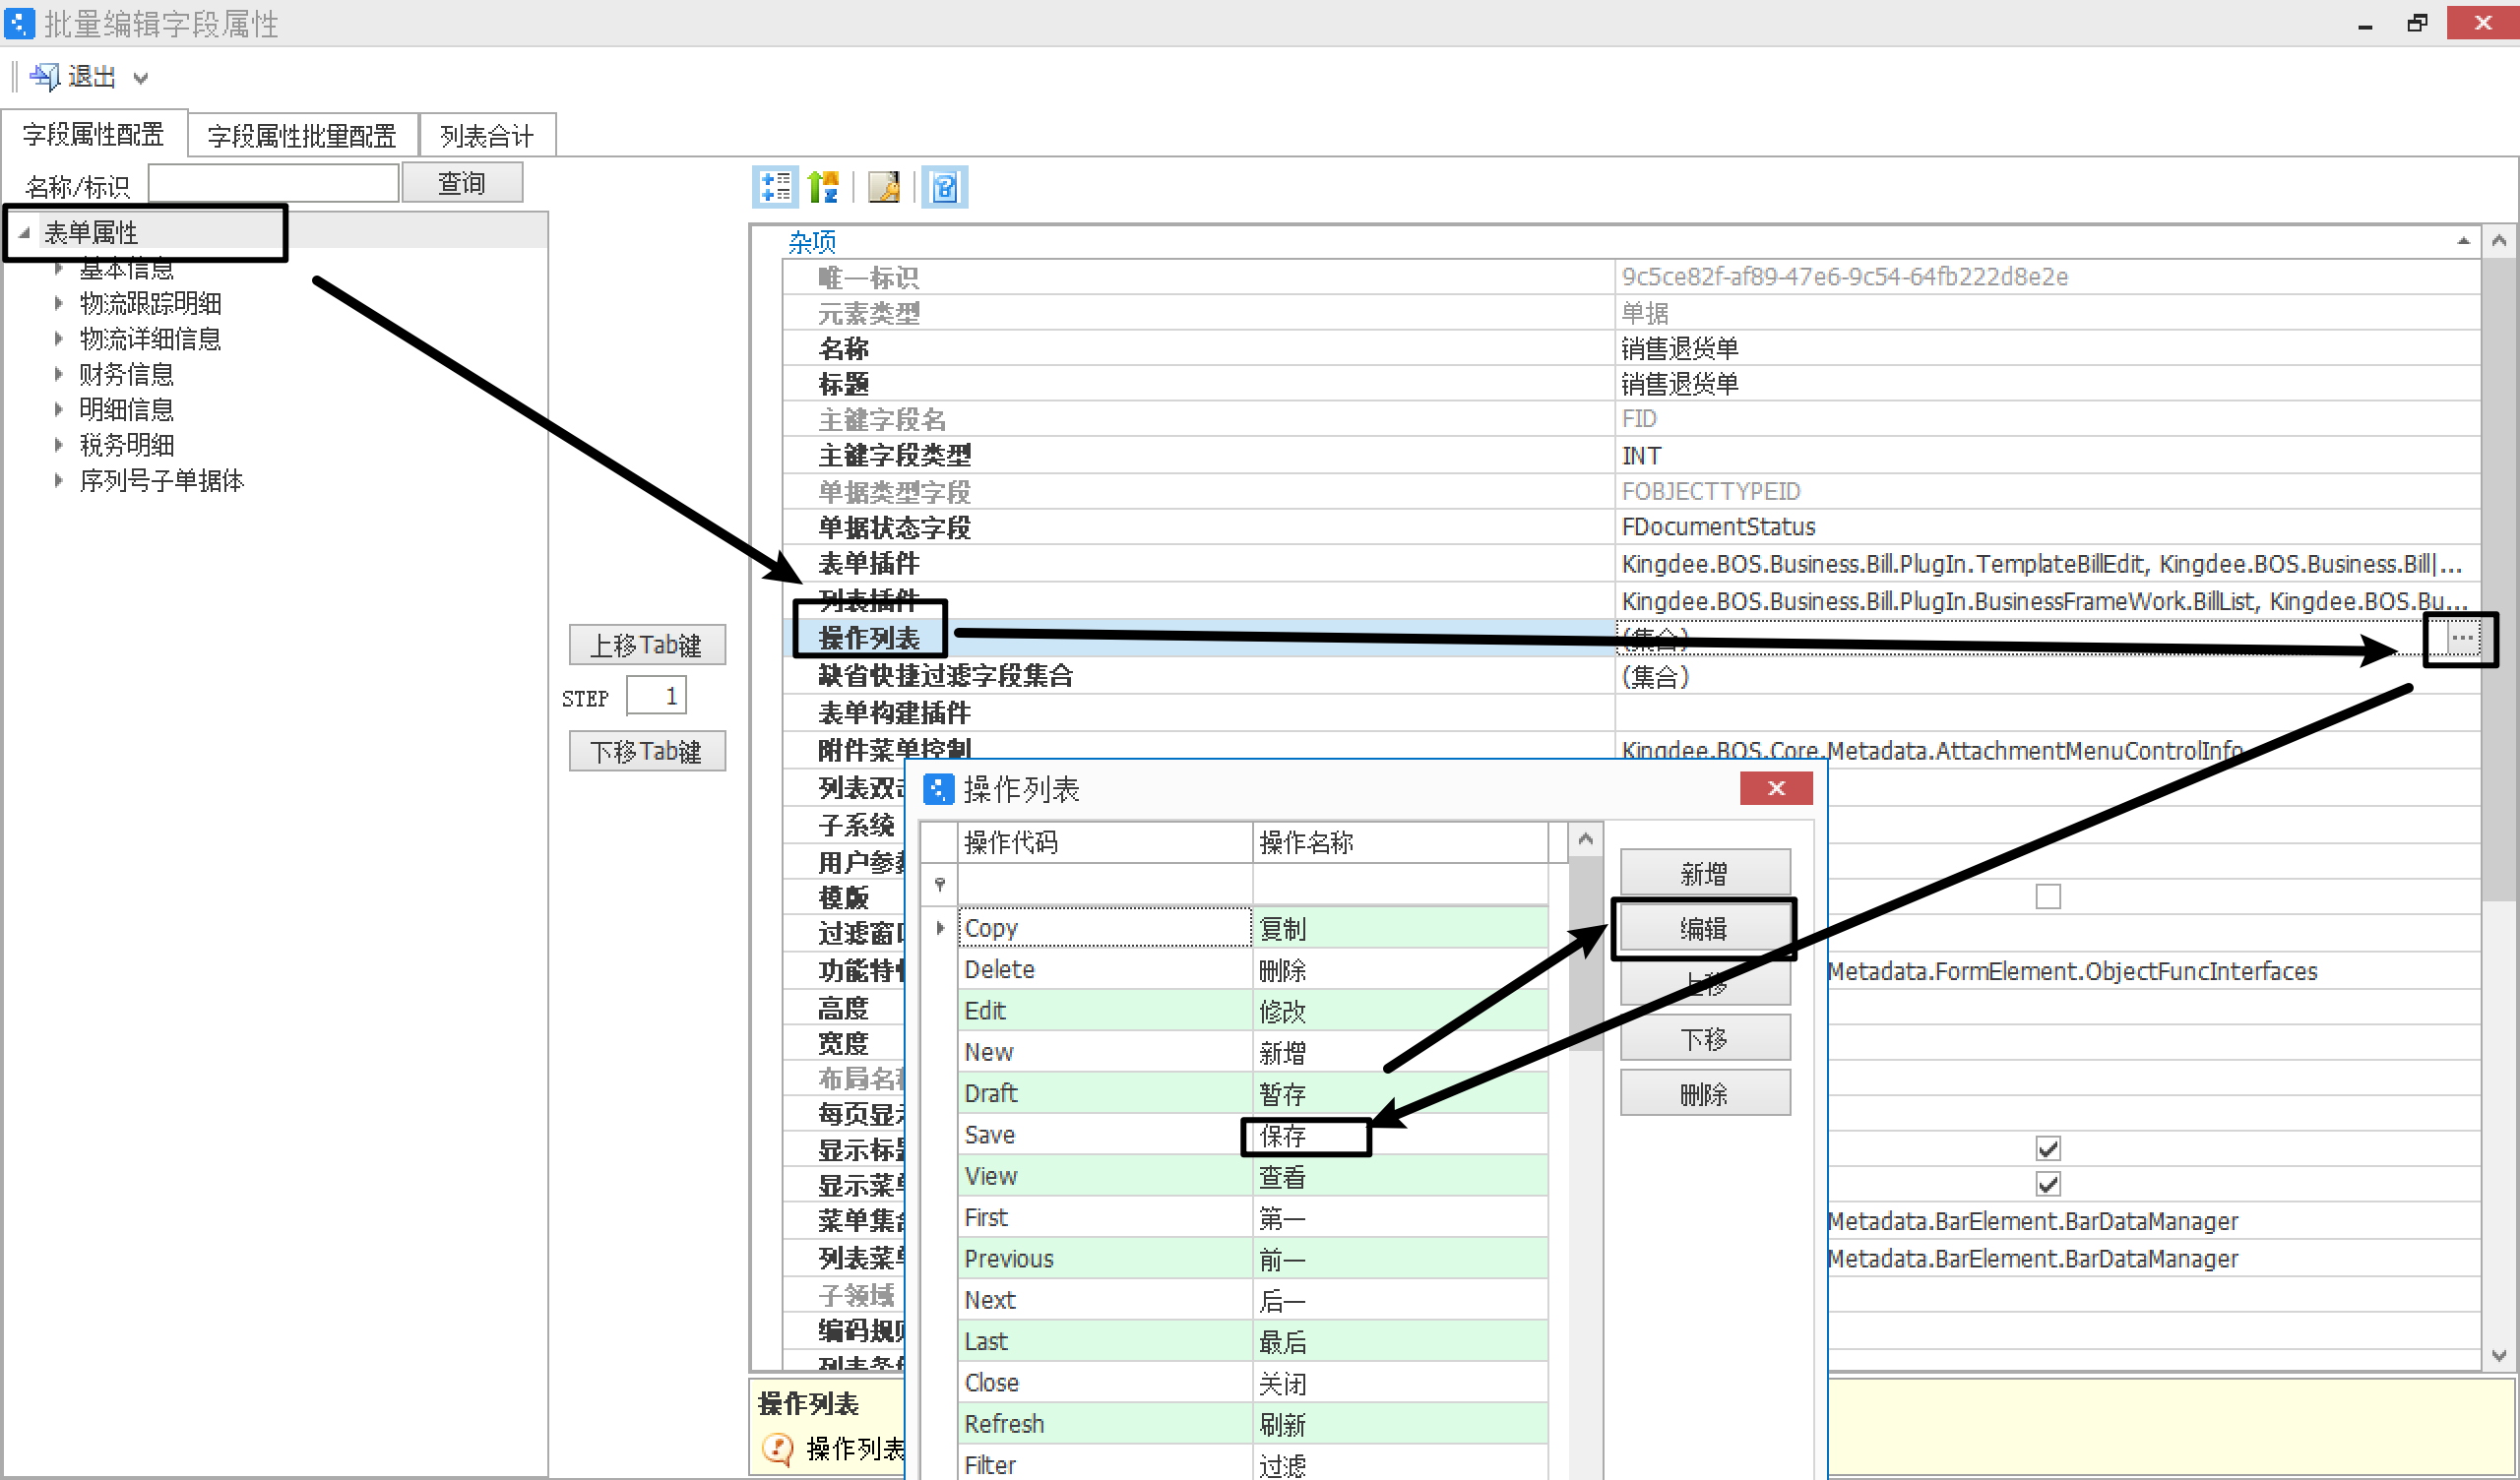Click the alphabetical sort icon

point(824,187)
